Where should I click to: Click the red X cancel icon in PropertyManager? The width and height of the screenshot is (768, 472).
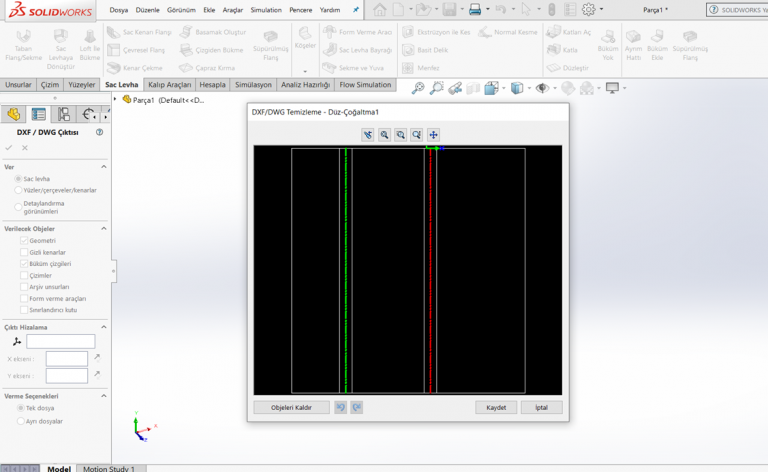point(25,148)
